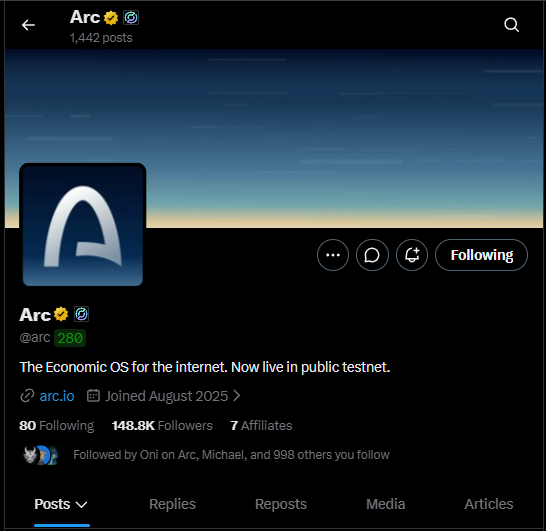The image size is (546, 531).
Task: Click the Following button to unfollow
Action: tap(481, 255)
